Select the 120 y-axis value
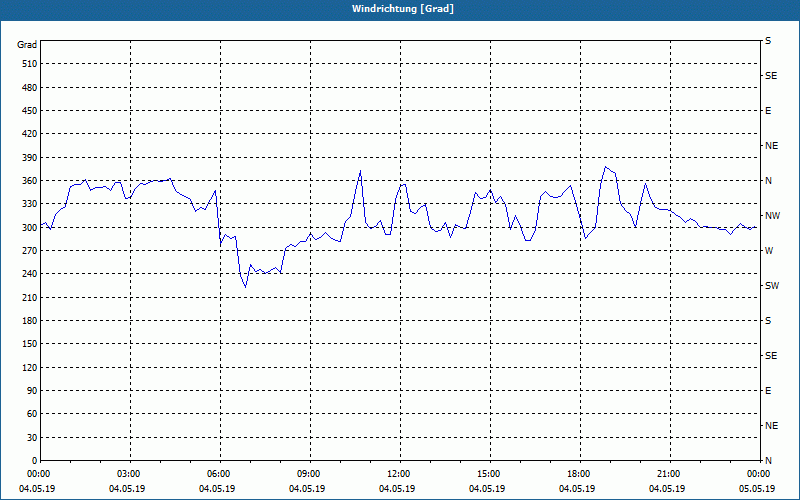800x500 pixels. click(30, 367)
